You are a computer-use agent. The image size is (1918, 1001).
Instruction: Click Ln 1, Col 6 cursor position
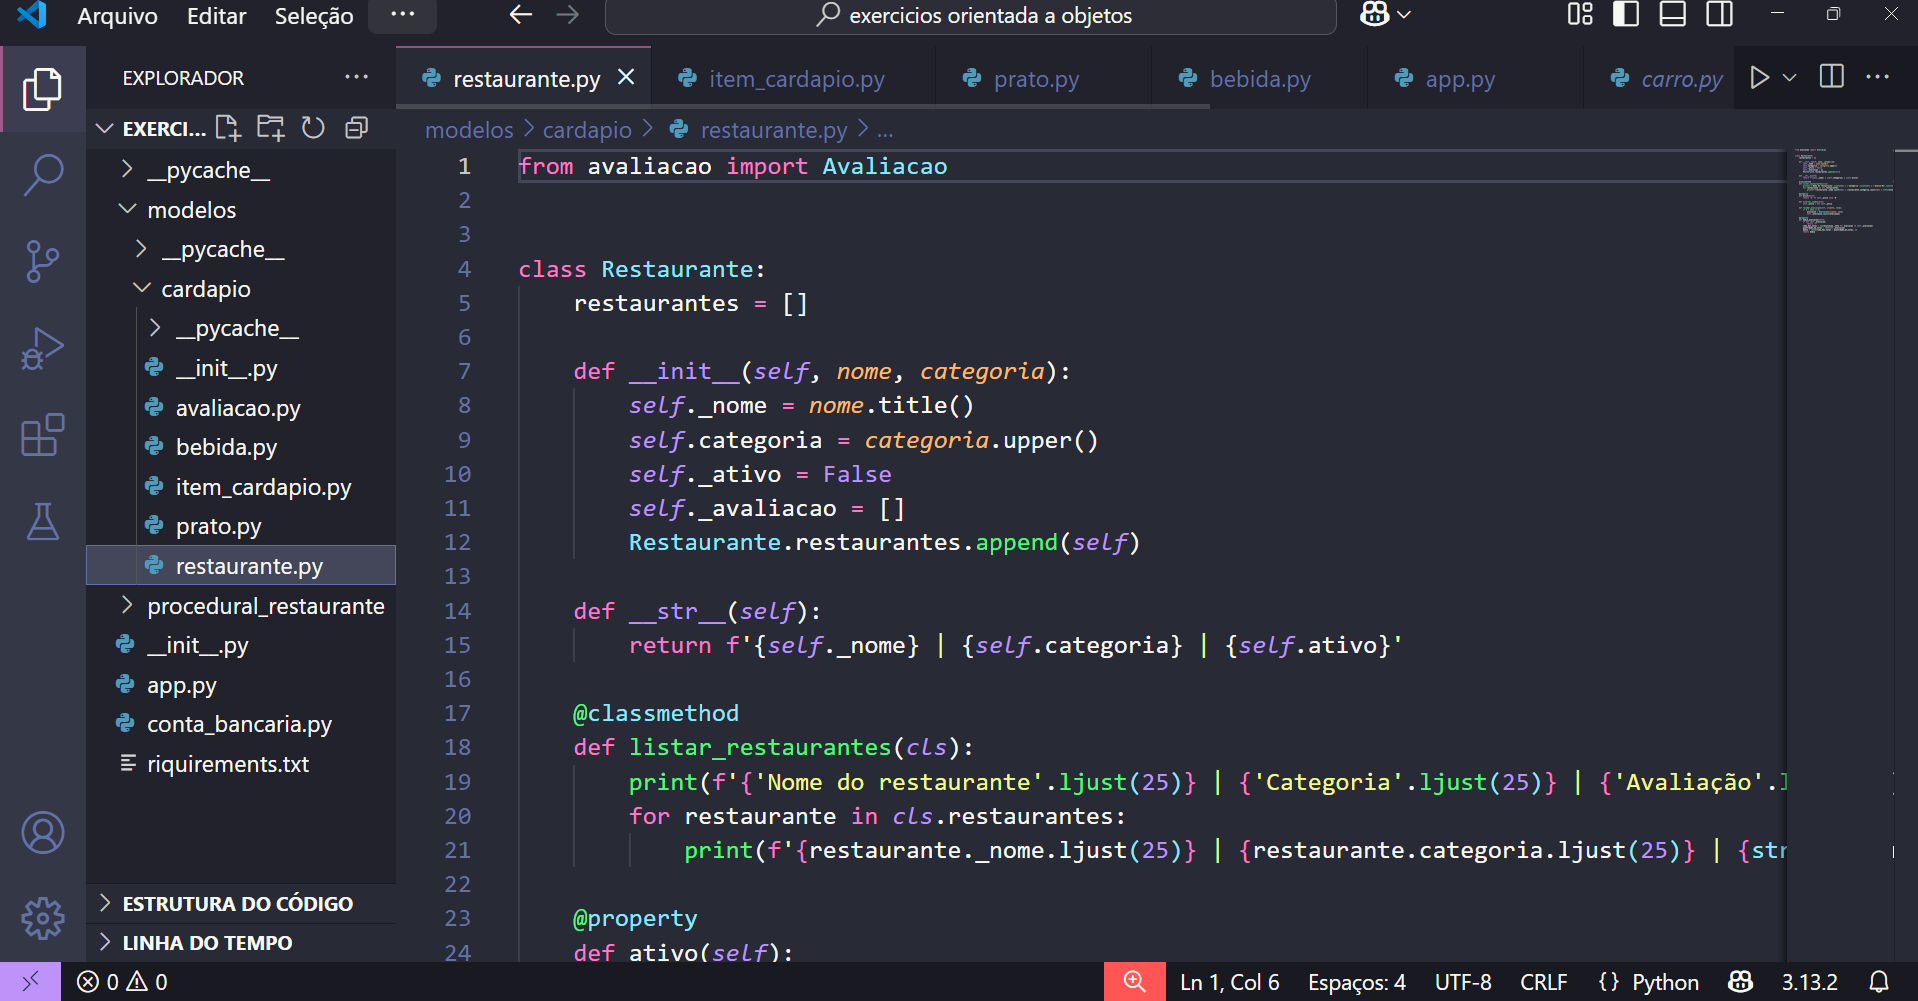pos(1229,982)
